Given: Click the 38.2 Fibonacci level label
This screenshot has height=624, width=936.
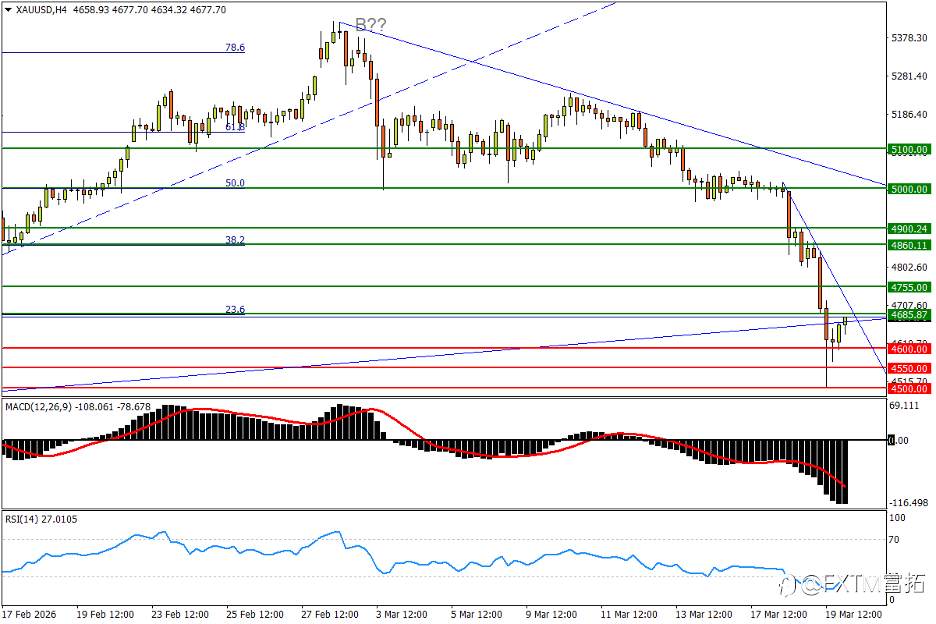Looking at the screenshot, I should pos(235,239).
